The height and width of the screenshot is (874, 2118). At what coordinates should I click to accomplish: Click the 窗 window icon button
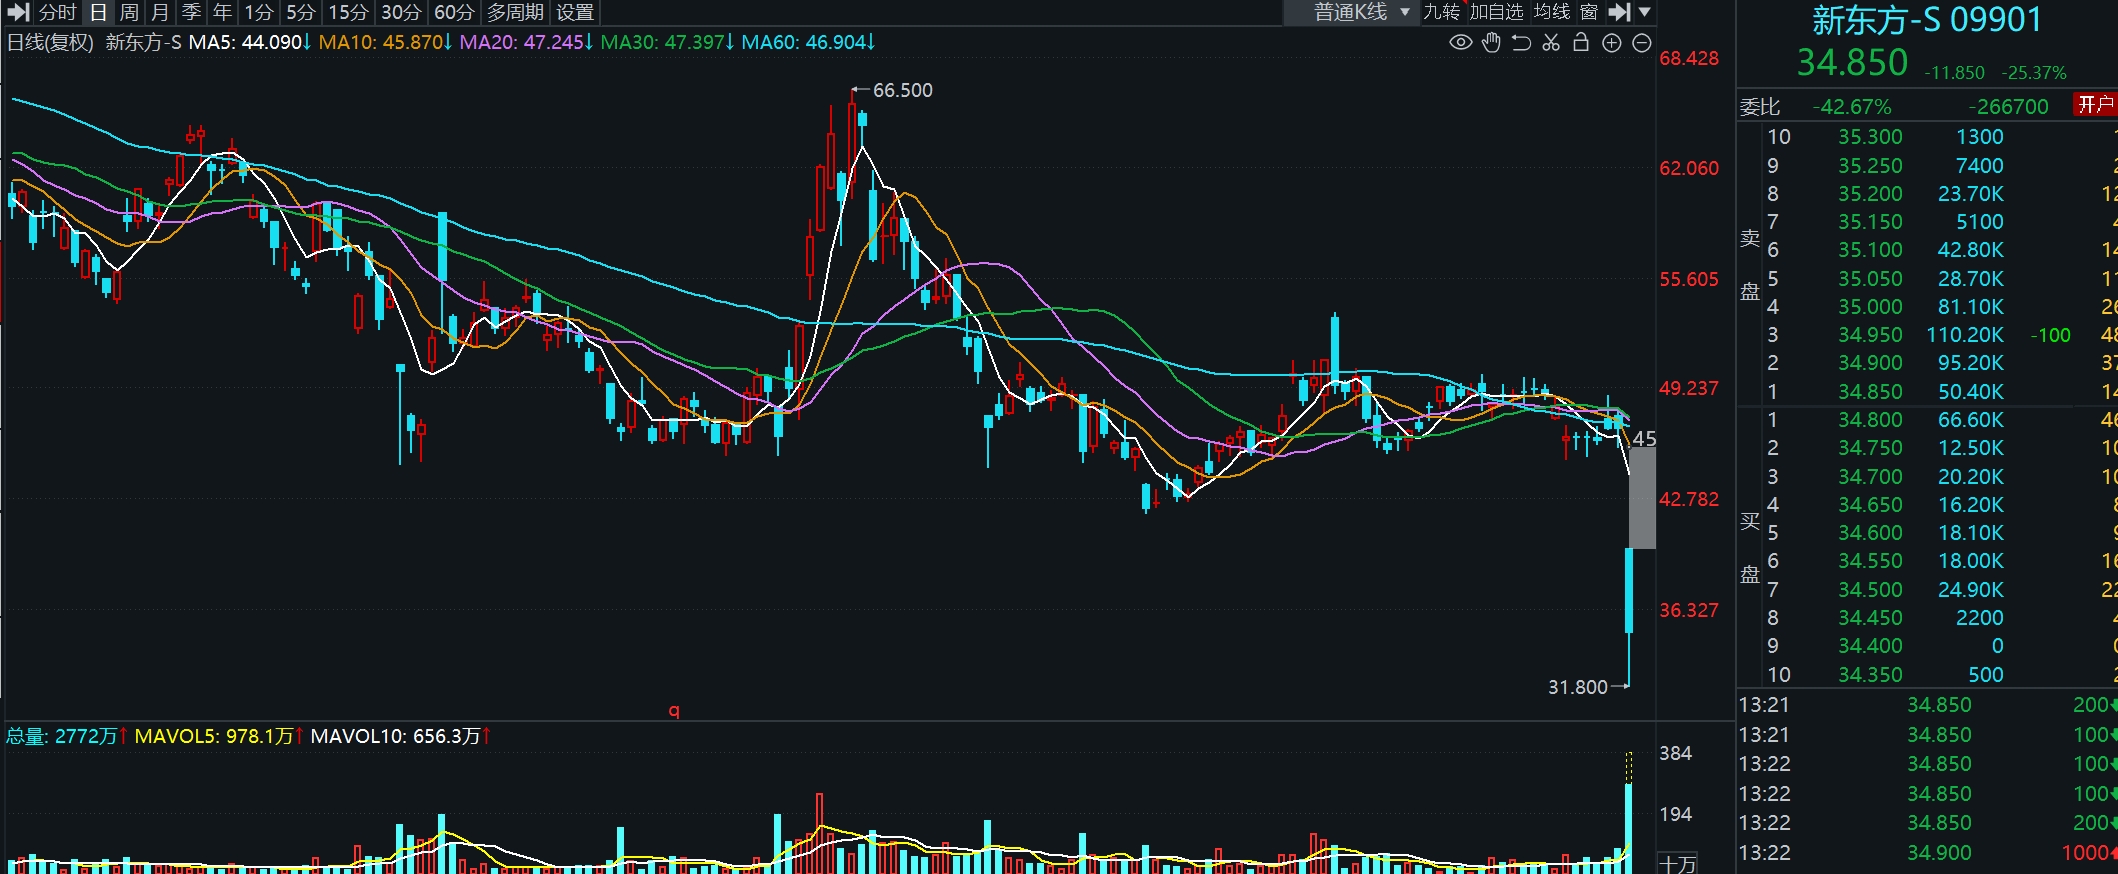[x=1589, y=12]
